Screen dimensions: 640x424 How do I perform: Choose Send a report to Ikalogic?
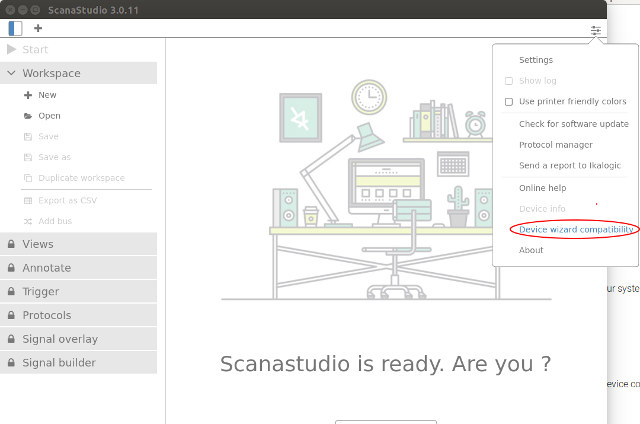pos(570,165)
